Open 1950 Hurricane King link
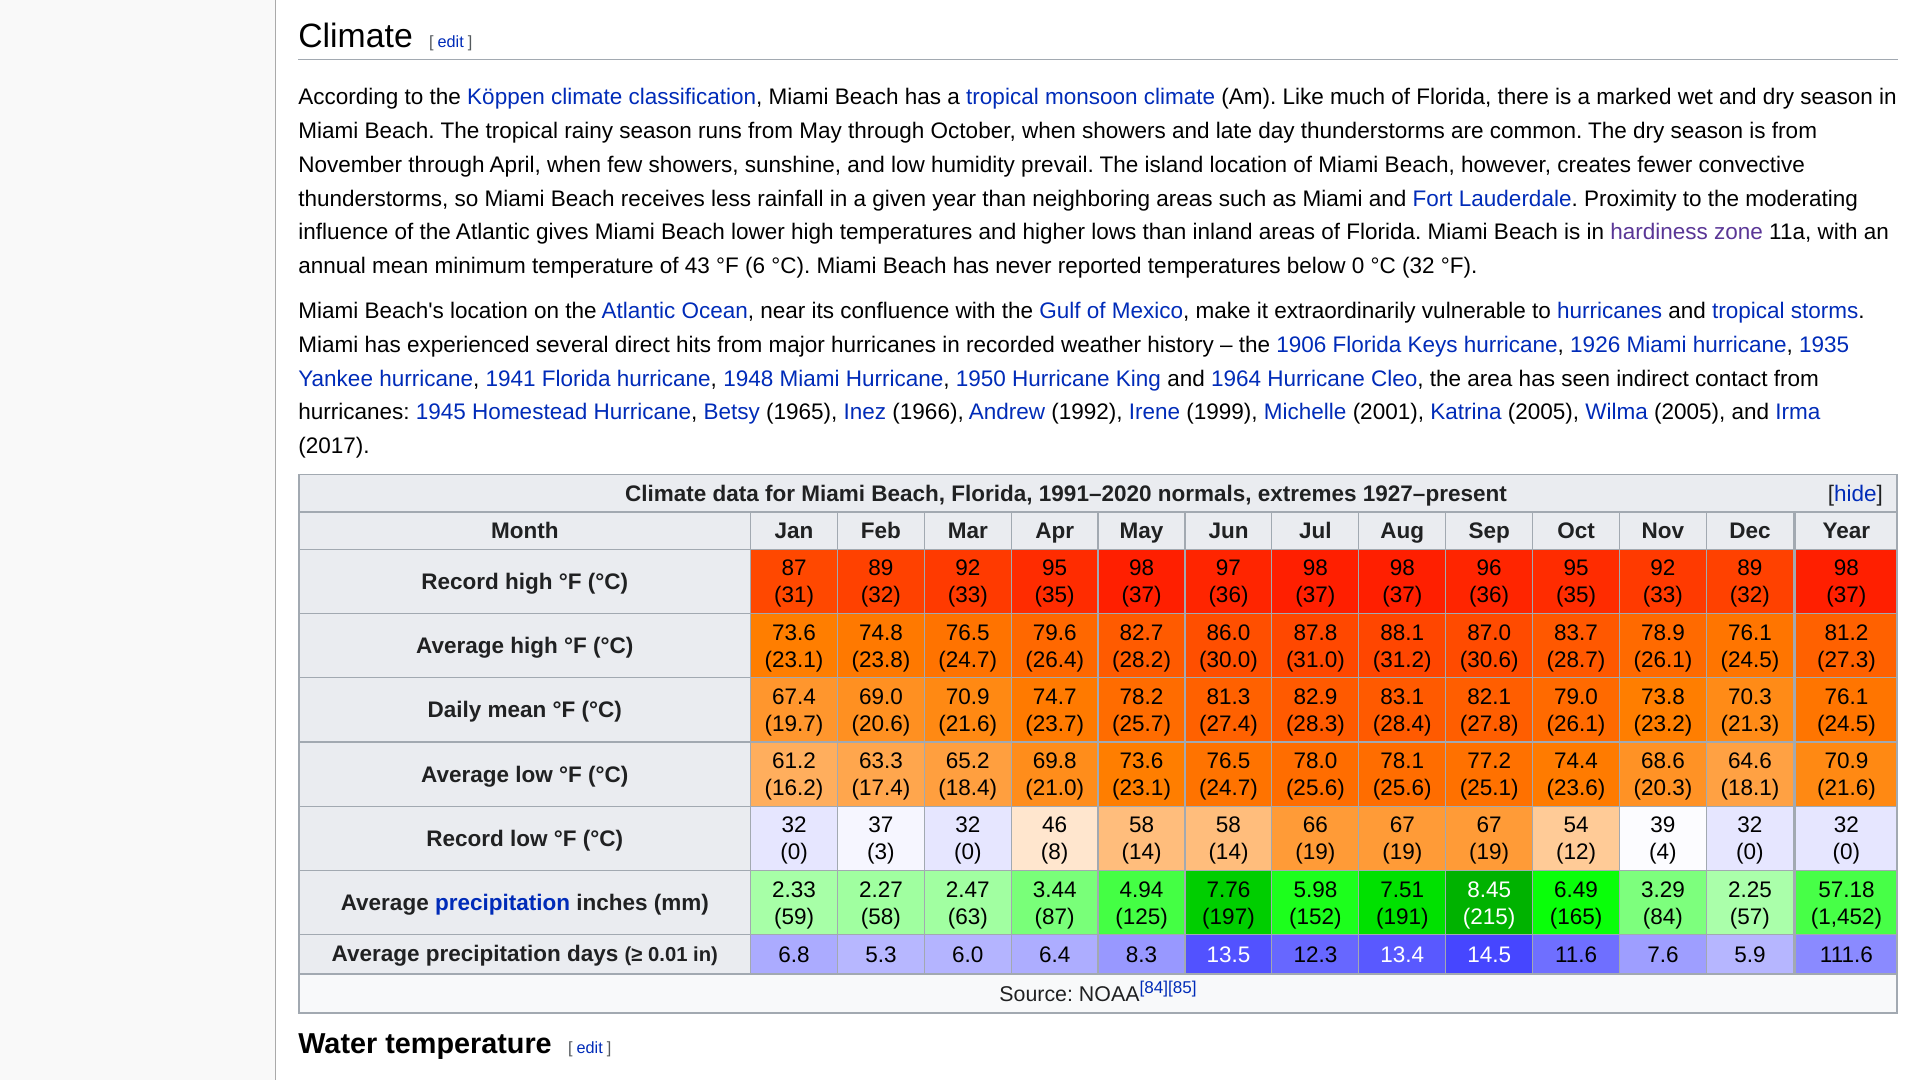The height and width of the screenshot is (1080, 1920). (x=1057, y=379)
